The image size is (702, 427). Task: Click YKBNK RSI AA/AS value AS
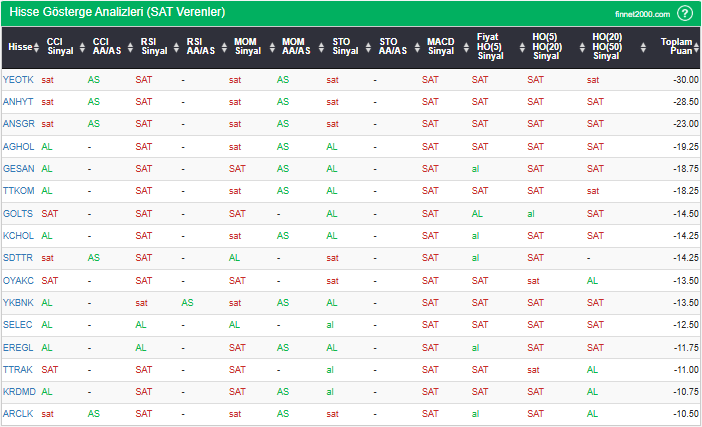click(x=187, y=303)
